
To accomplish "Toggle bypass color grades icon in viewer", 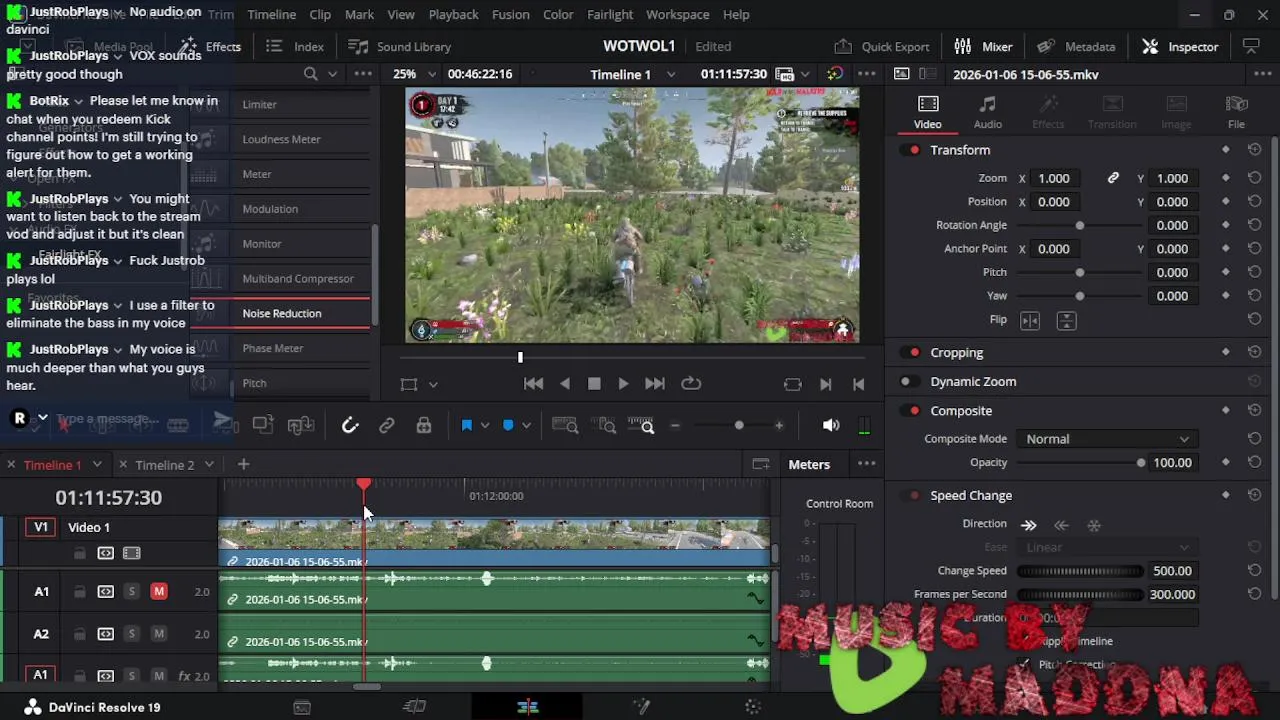I will point(834,74).
